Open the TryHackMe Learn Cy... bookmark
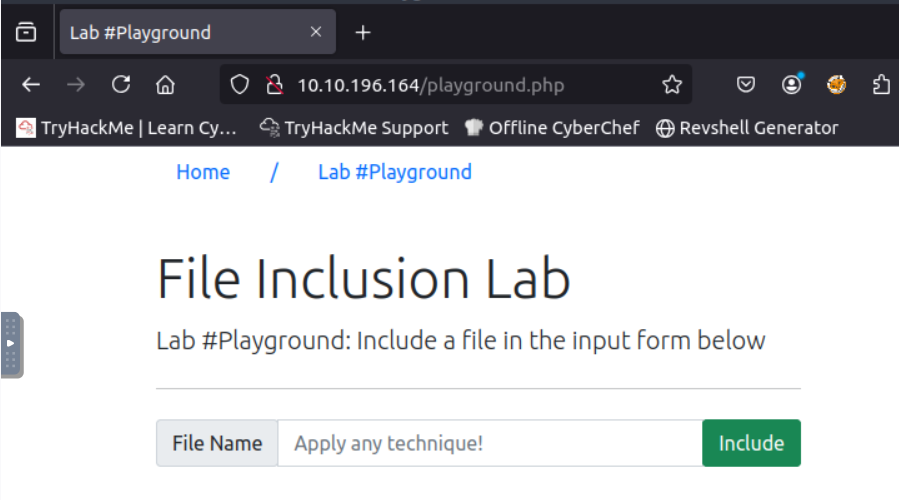The image size is (899, 500). [126, 128]
